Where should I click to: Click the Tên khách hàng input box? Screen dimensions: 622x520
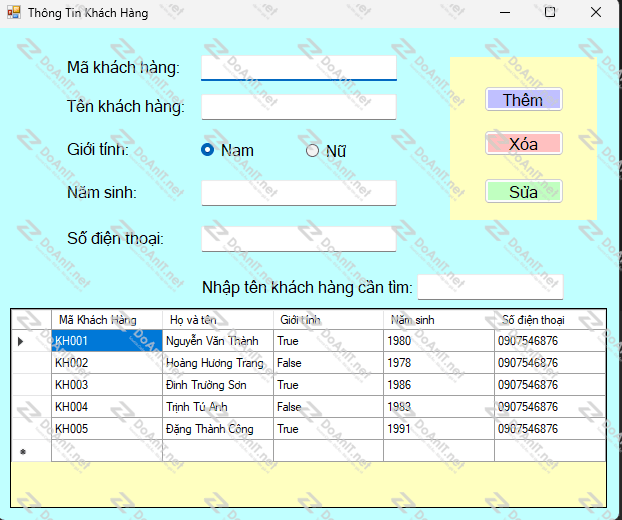(299, 107)
